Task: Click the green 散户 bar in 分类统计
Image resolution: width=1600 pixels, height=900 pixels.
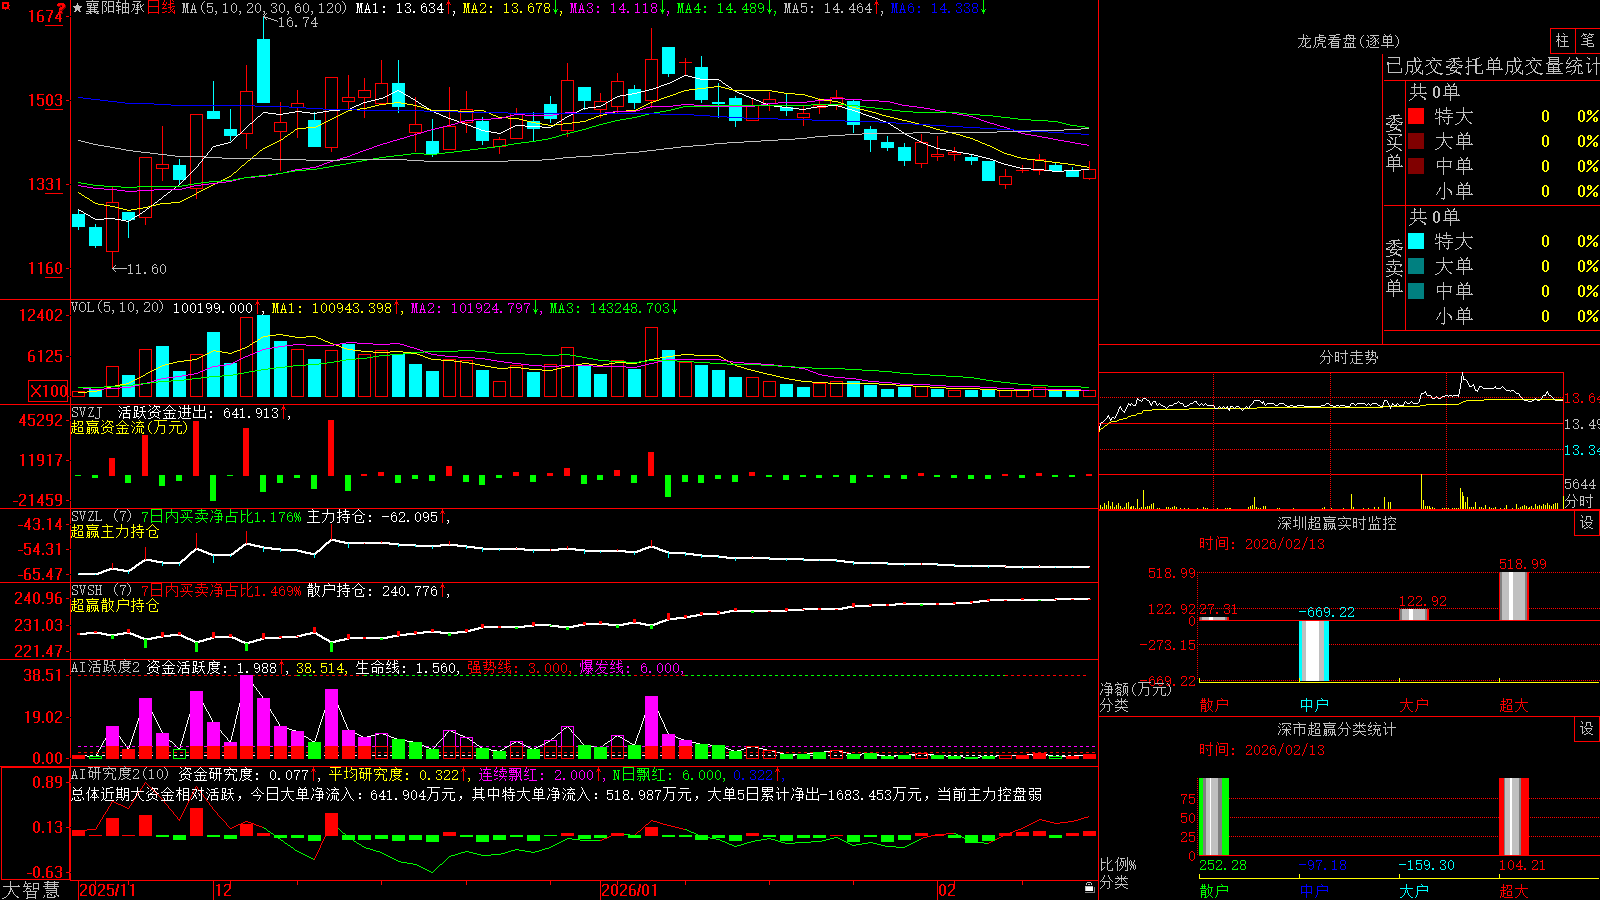Action: [x=1214, y=817]
